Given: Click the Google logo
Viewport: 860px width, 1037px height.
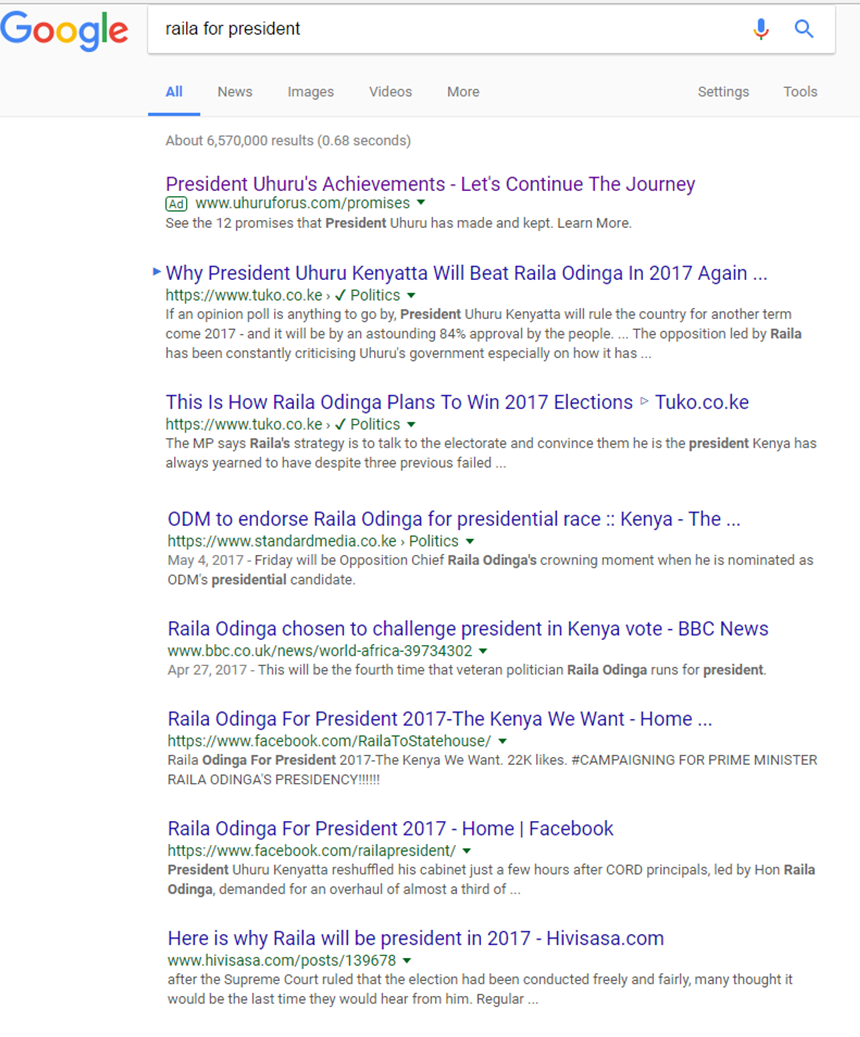Looking at the screenshot, I should [x=64, y=30].
